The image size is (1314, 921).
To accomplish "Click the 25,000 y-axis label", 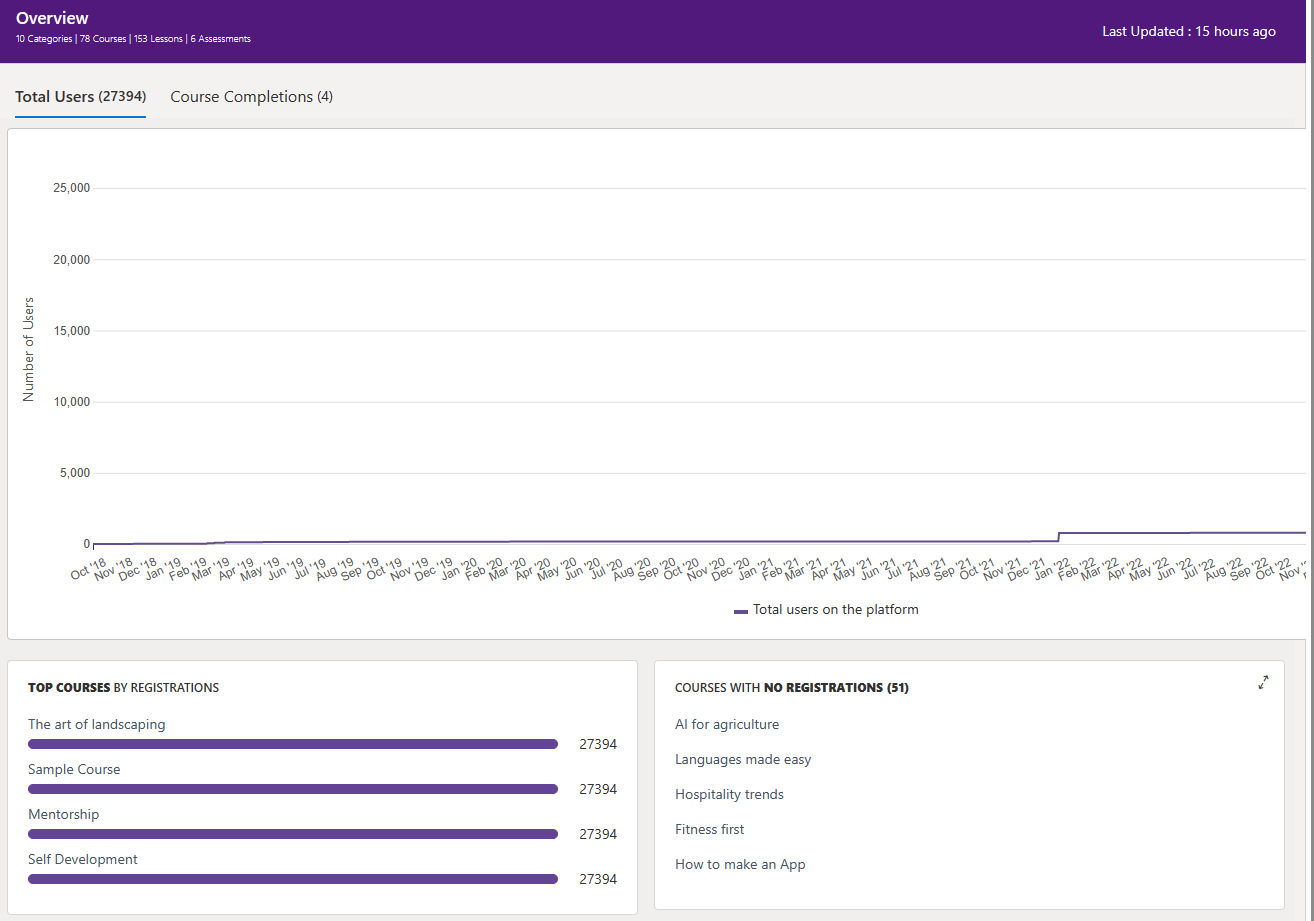I will (71, 188).
